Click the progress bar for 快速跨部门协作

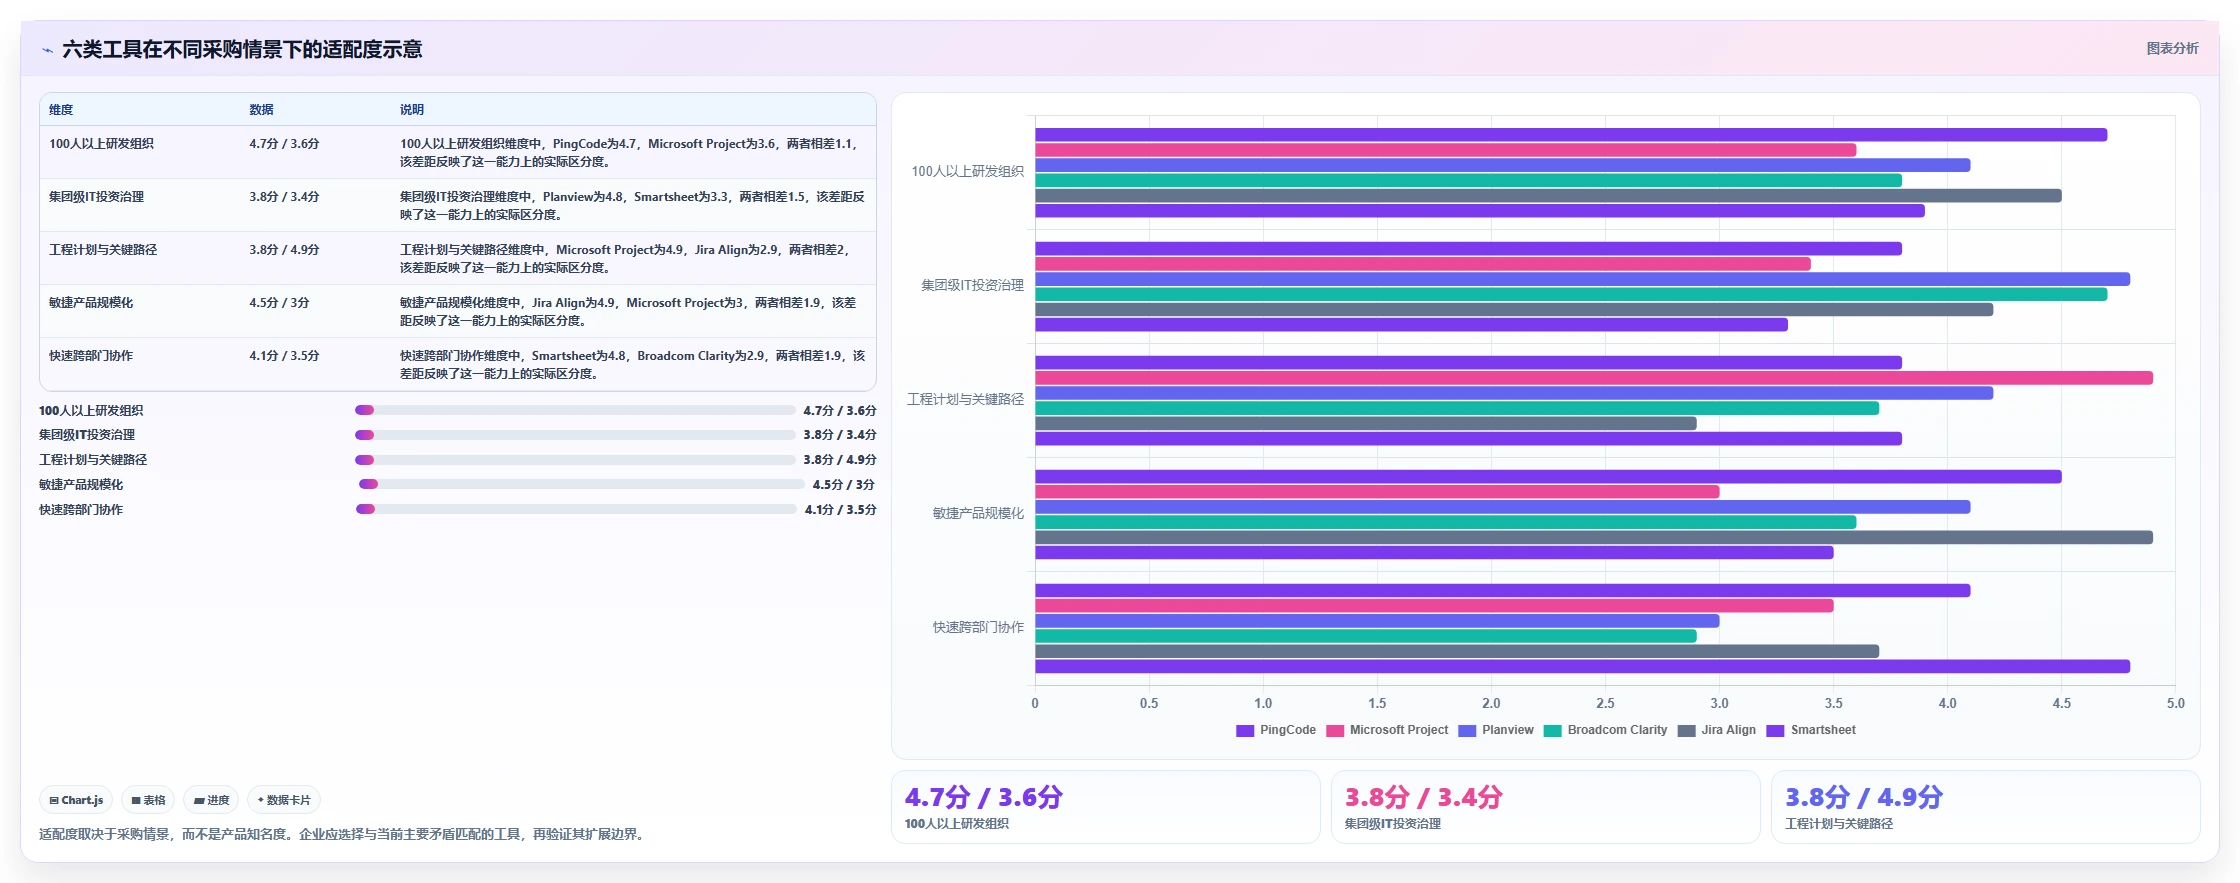576,509
